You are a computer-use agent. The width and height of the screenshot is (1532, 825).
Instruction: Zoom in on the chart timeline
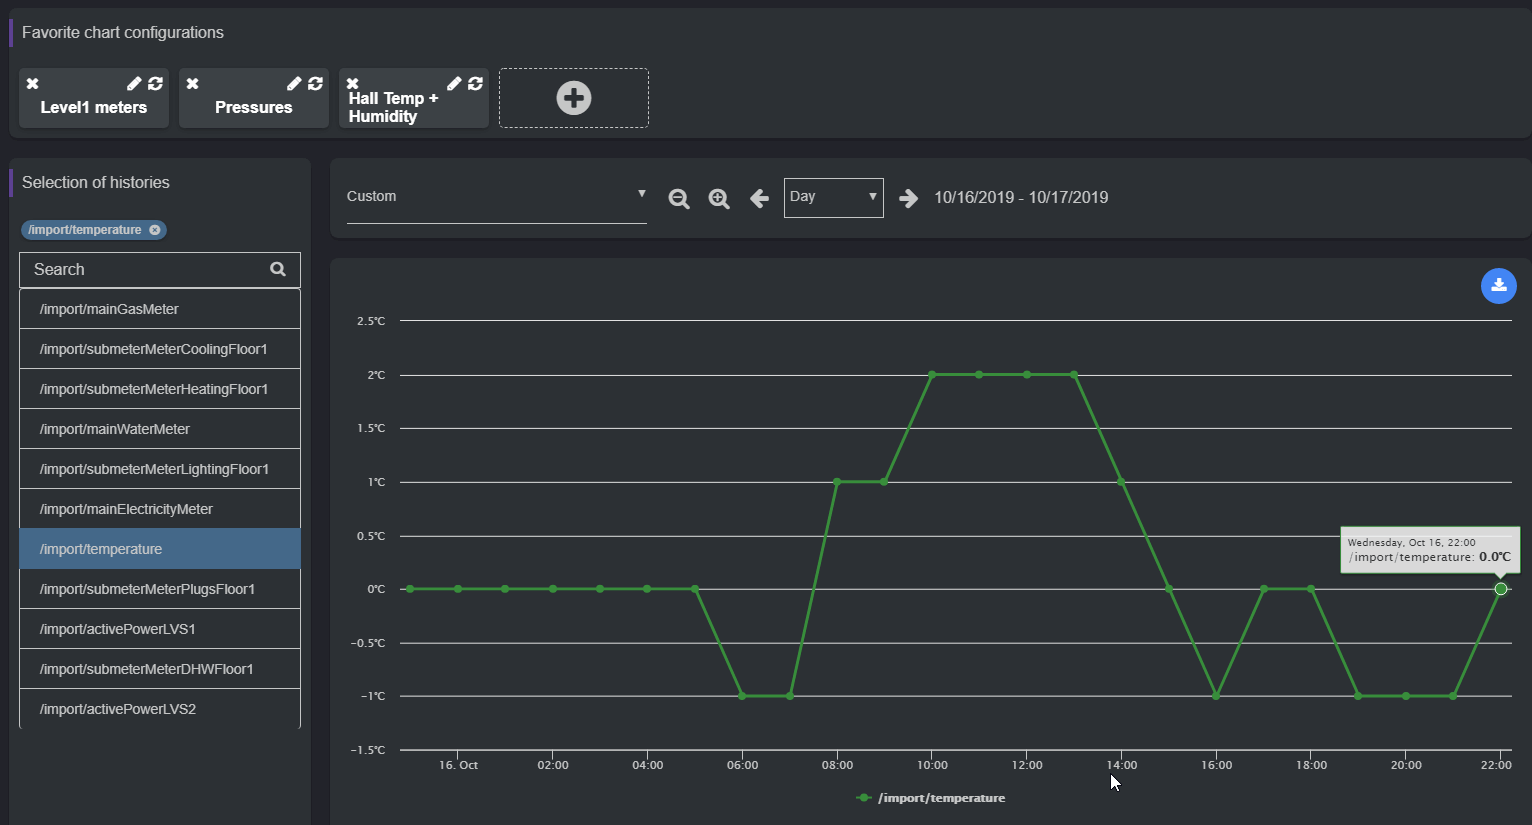pos(719,198)
